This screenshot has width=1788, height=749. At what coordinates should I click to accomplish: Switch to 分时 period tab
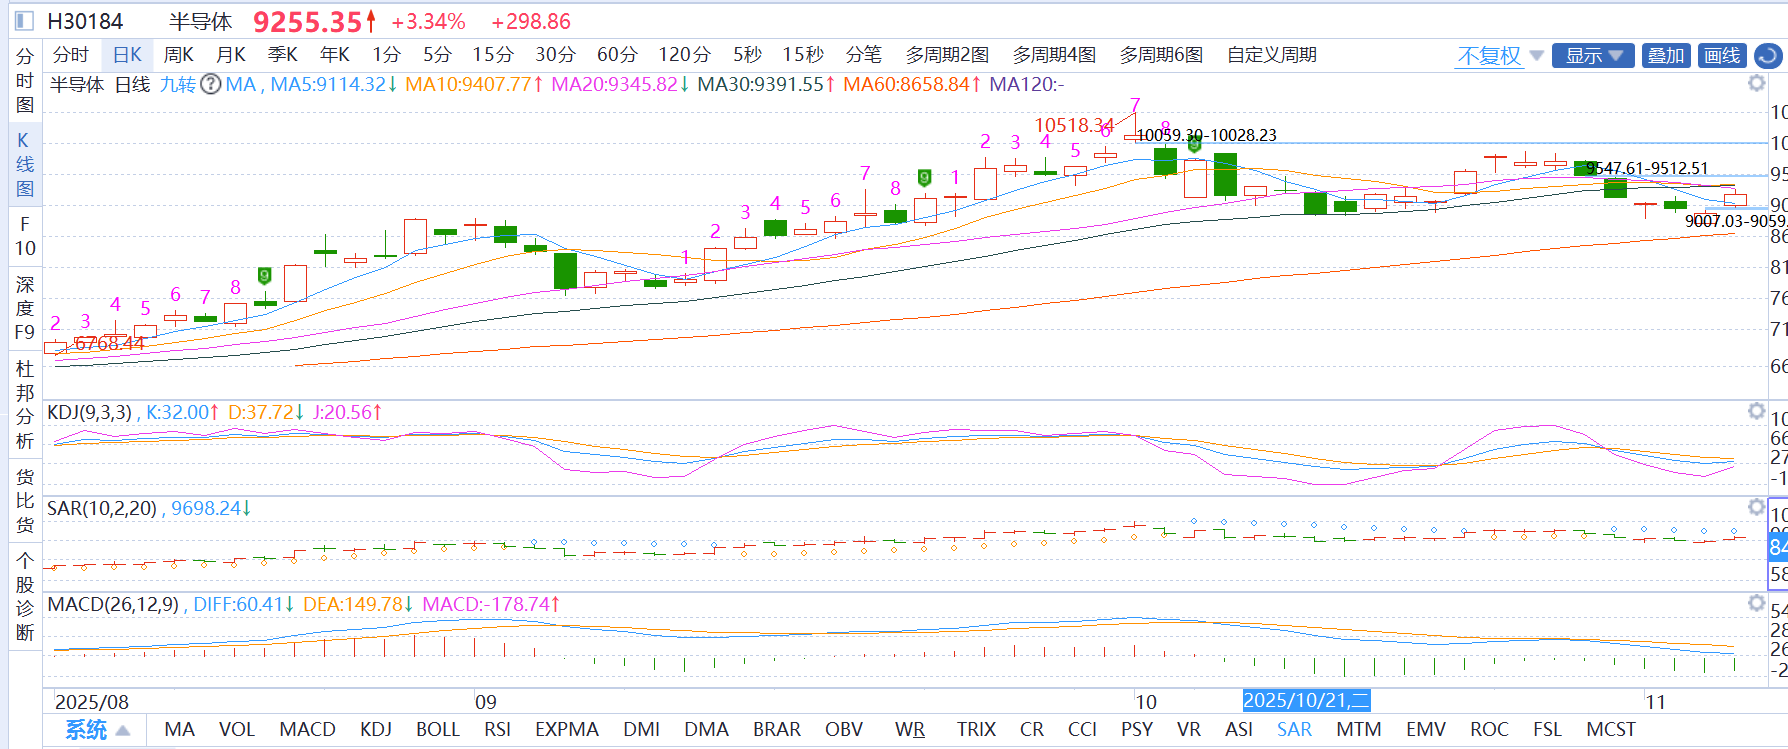[x=71, y=55]
